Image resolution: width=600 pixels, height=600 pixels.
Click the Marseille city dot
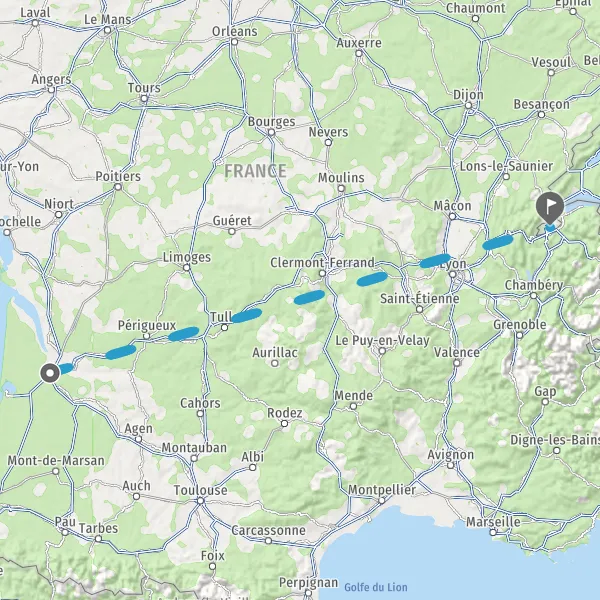(493, 532)
